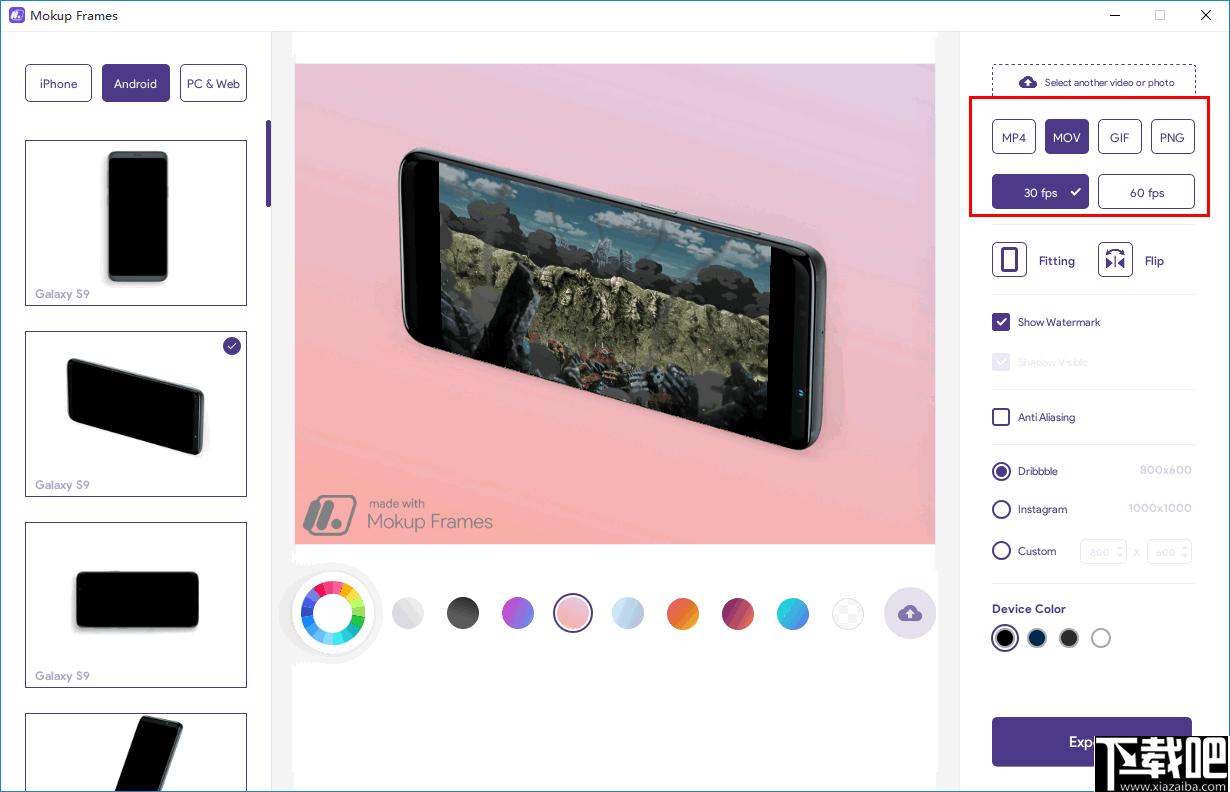Choose MOV export format
Viewport: 1230px width, 792px height.
pyautogui.click(x=1067, y=137)
